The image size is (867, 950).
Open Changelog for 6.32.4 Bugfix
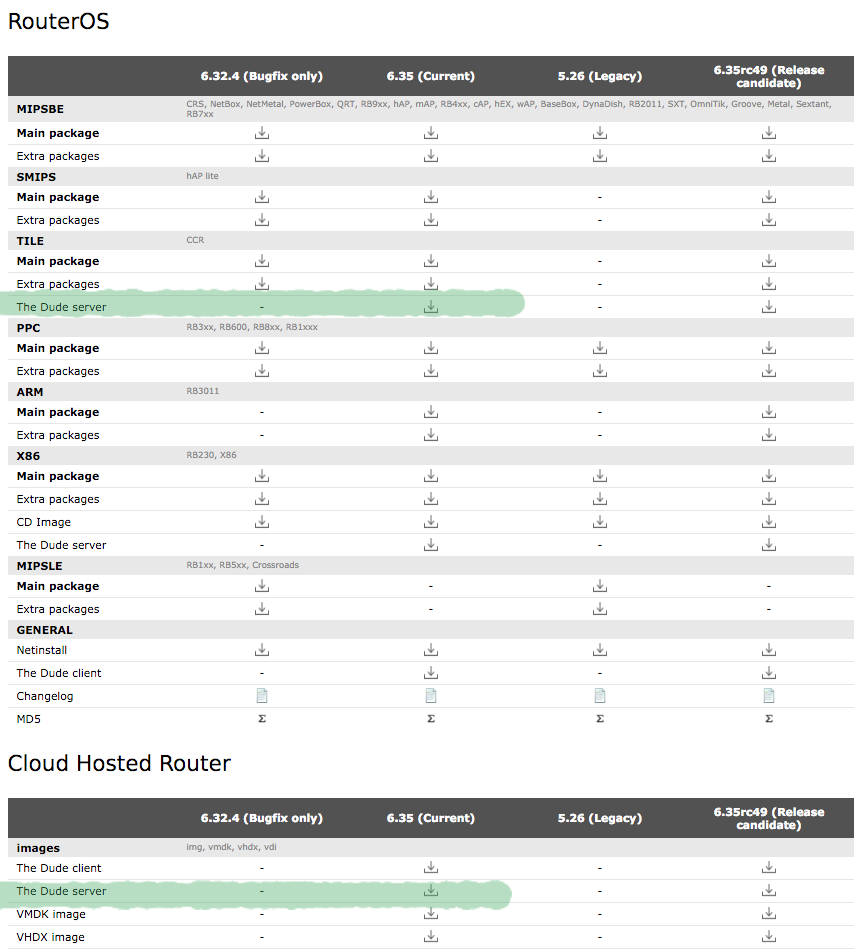(x=262, y=696)
